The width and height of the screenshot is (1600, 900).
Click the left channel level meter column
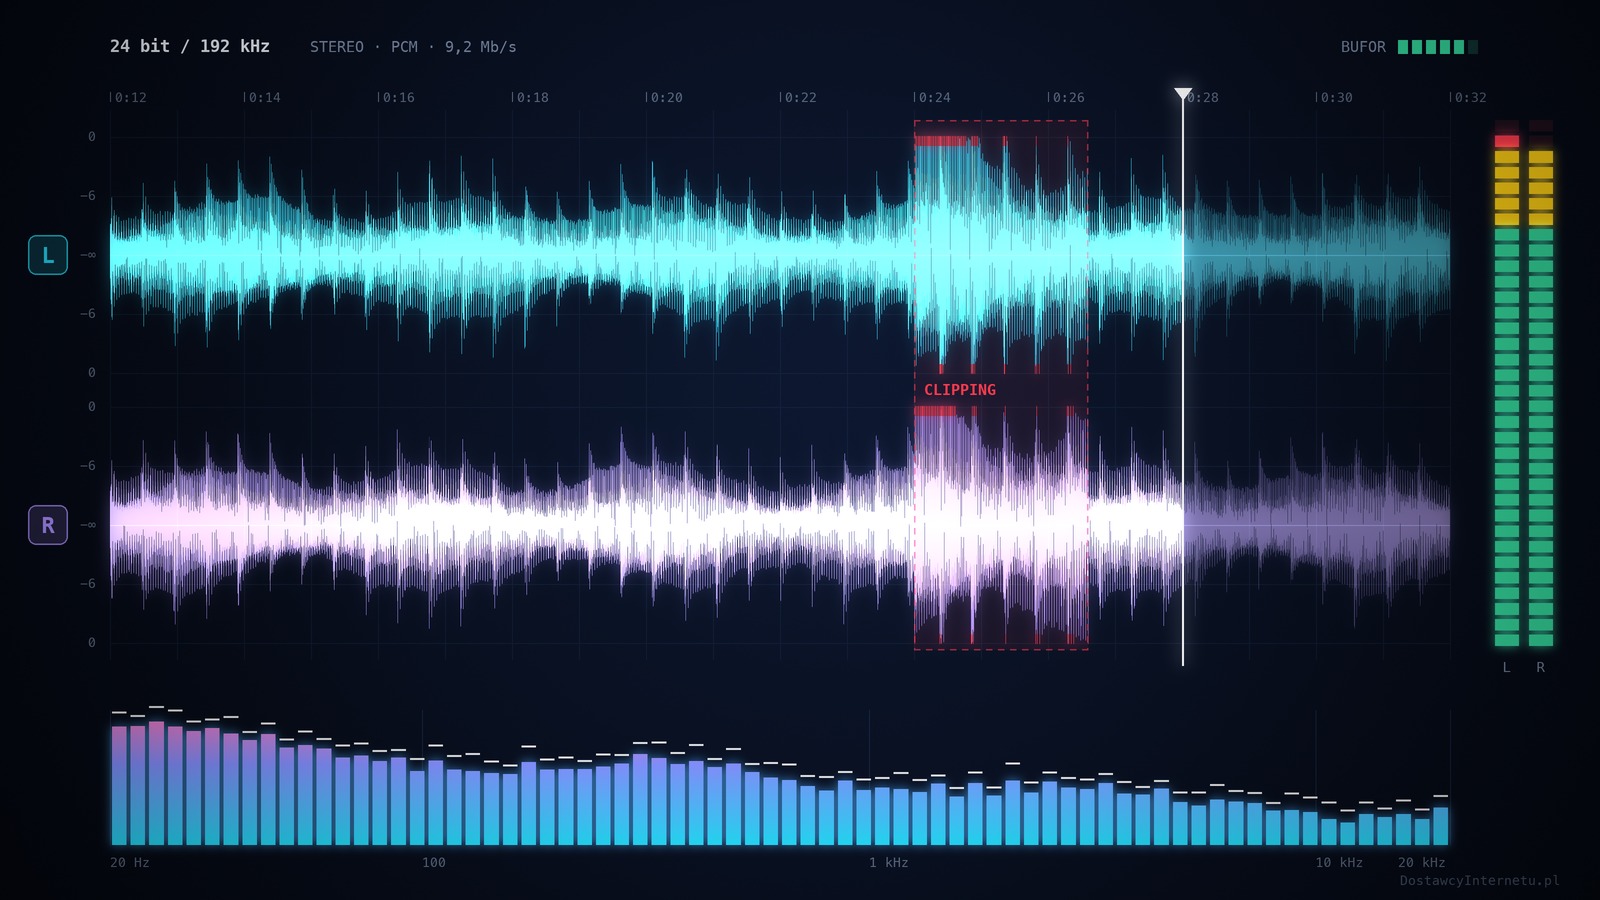coord(1507,384)
